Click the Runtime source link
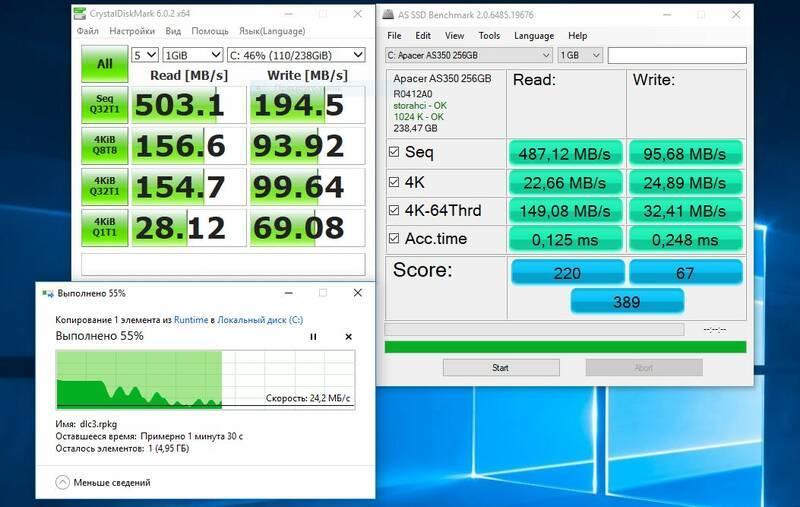Viewport: 800px width, 507px height. click(x=191, y=320)
